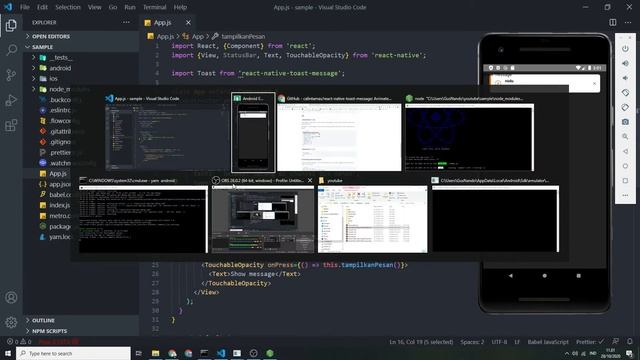Open the Extensions view
Viewport: 640px width, 360px height.
11,125
